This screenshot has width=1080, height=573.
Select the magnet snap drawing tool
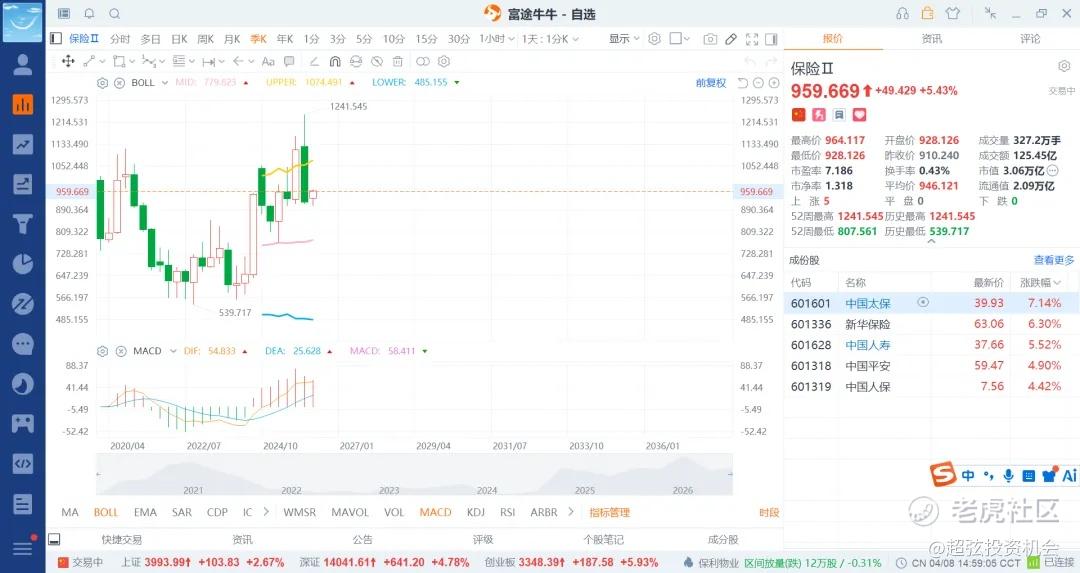pos(335,62)
